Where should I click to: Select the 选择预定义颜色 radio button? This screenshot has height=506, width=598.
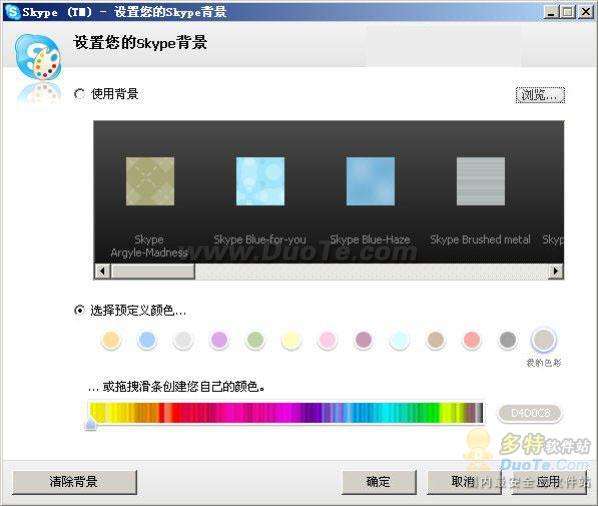pos(79,310)
